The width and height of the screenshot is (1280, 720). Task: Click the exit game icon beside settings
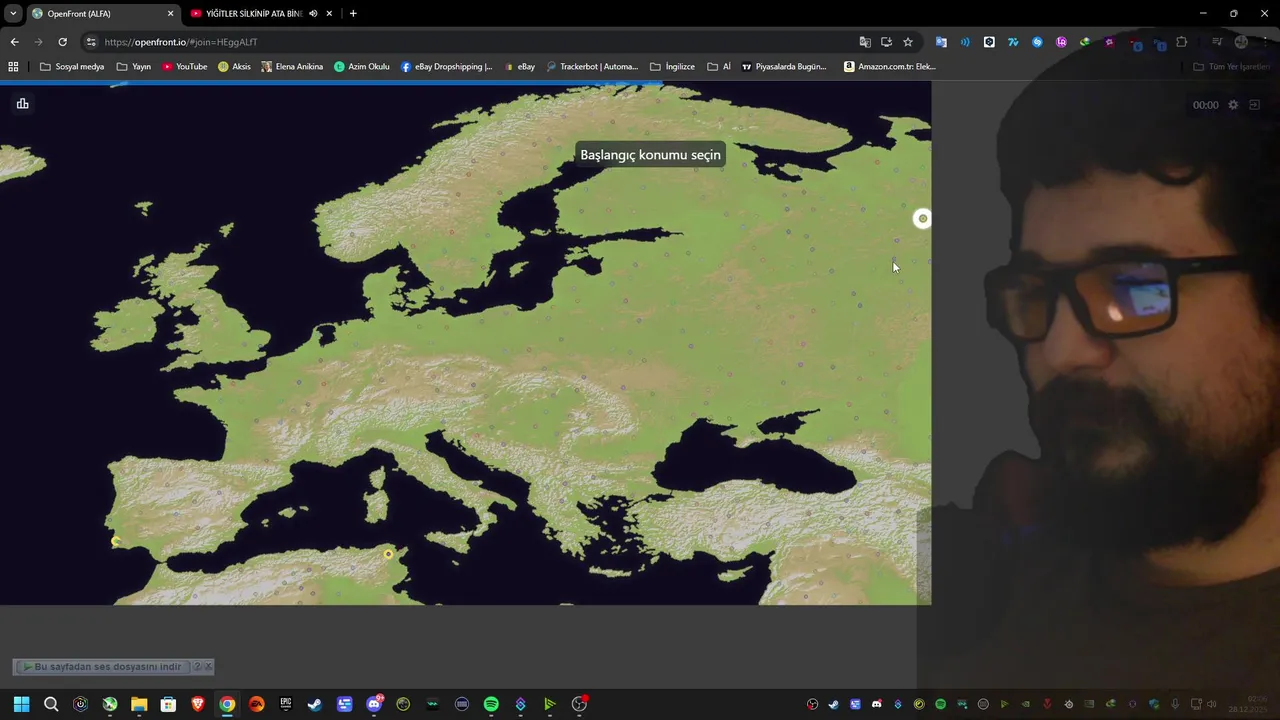1255,105
